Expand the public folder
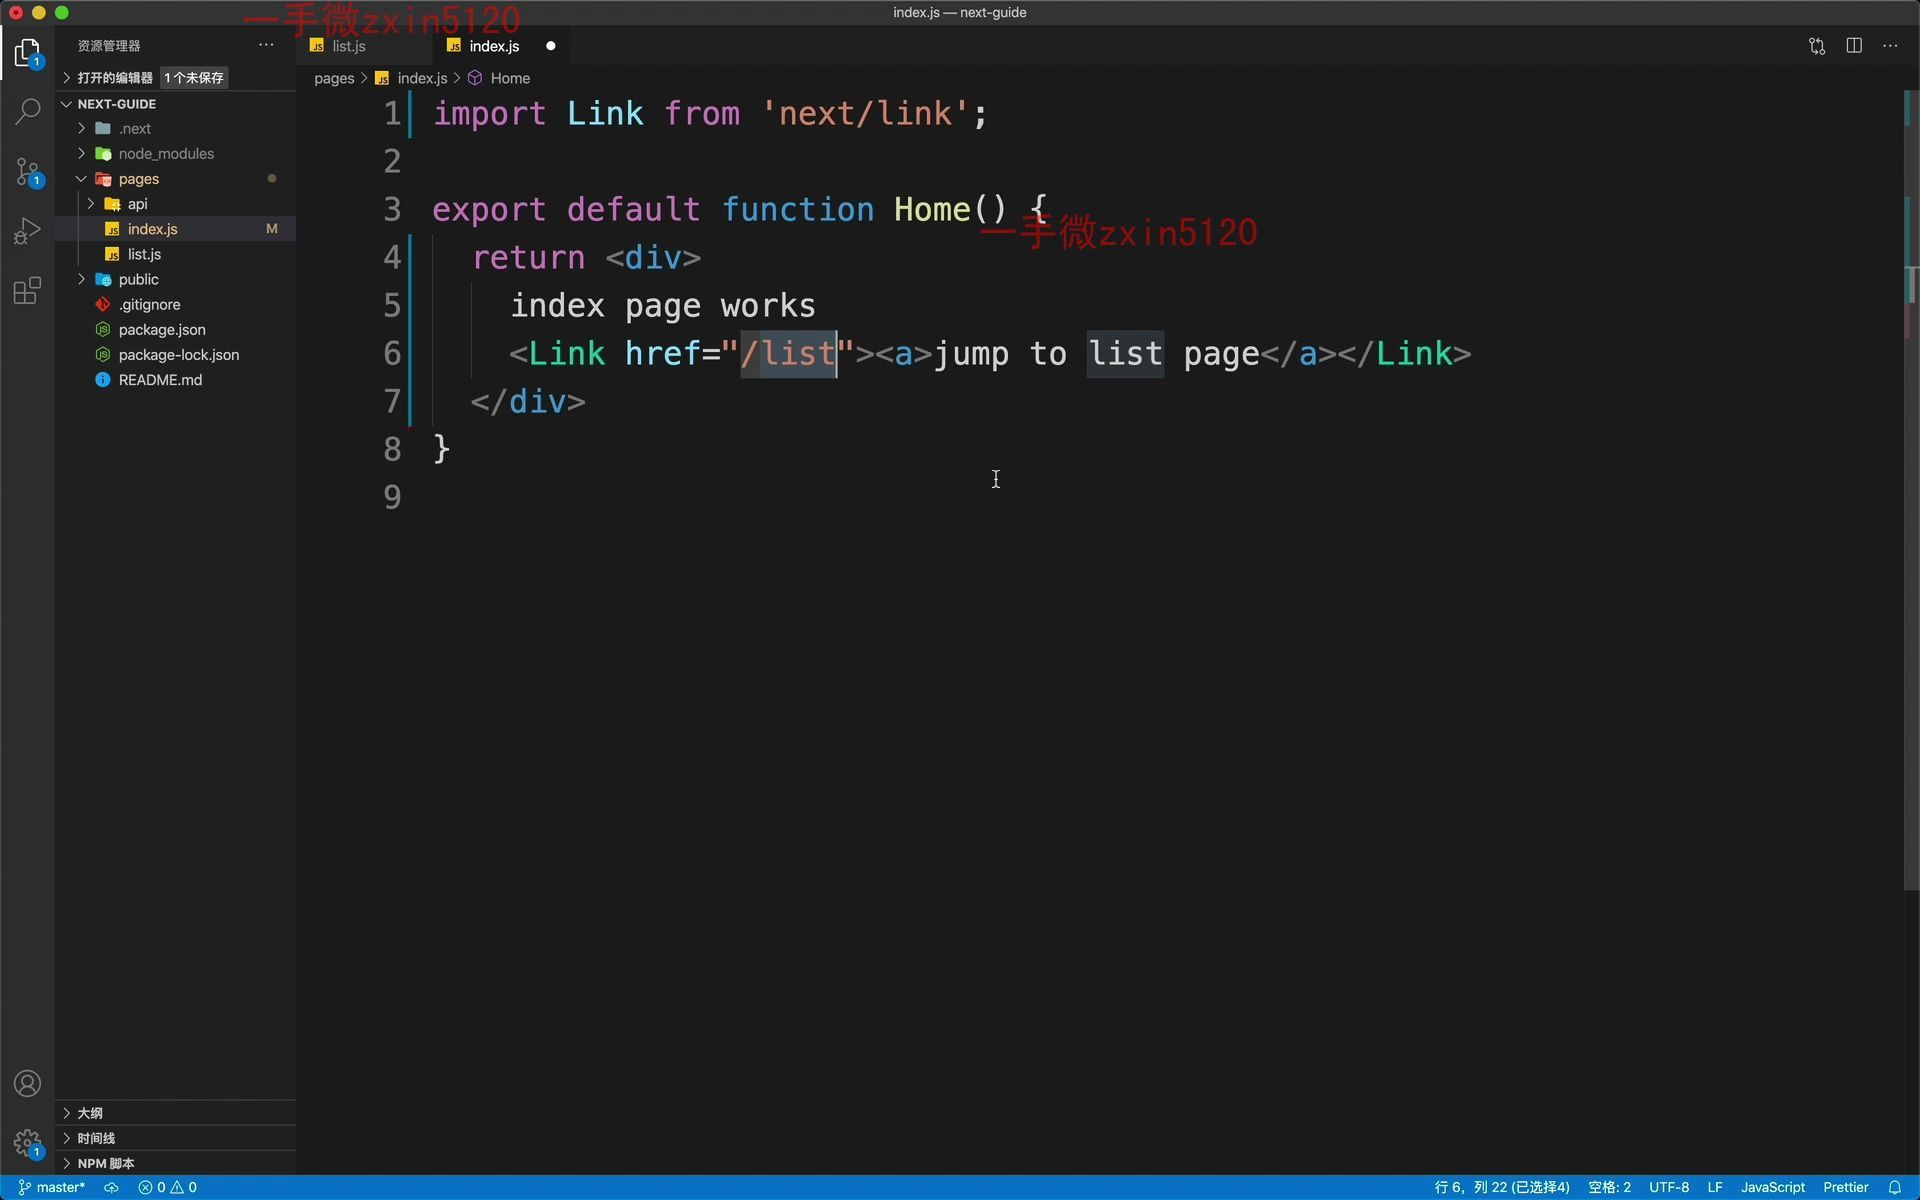 click(x=138, y=280)
